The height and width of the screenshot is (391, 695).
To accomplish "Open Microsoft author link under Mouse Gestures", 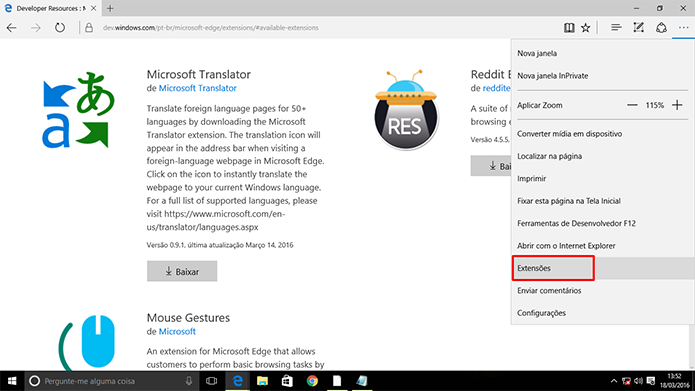I will 177,332.
